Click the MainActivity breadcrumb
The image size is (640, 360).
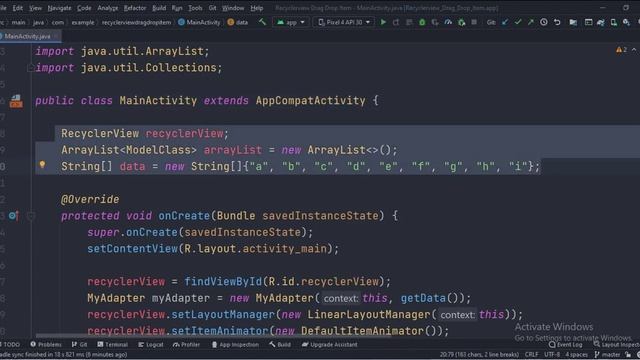tap(199, 22)
